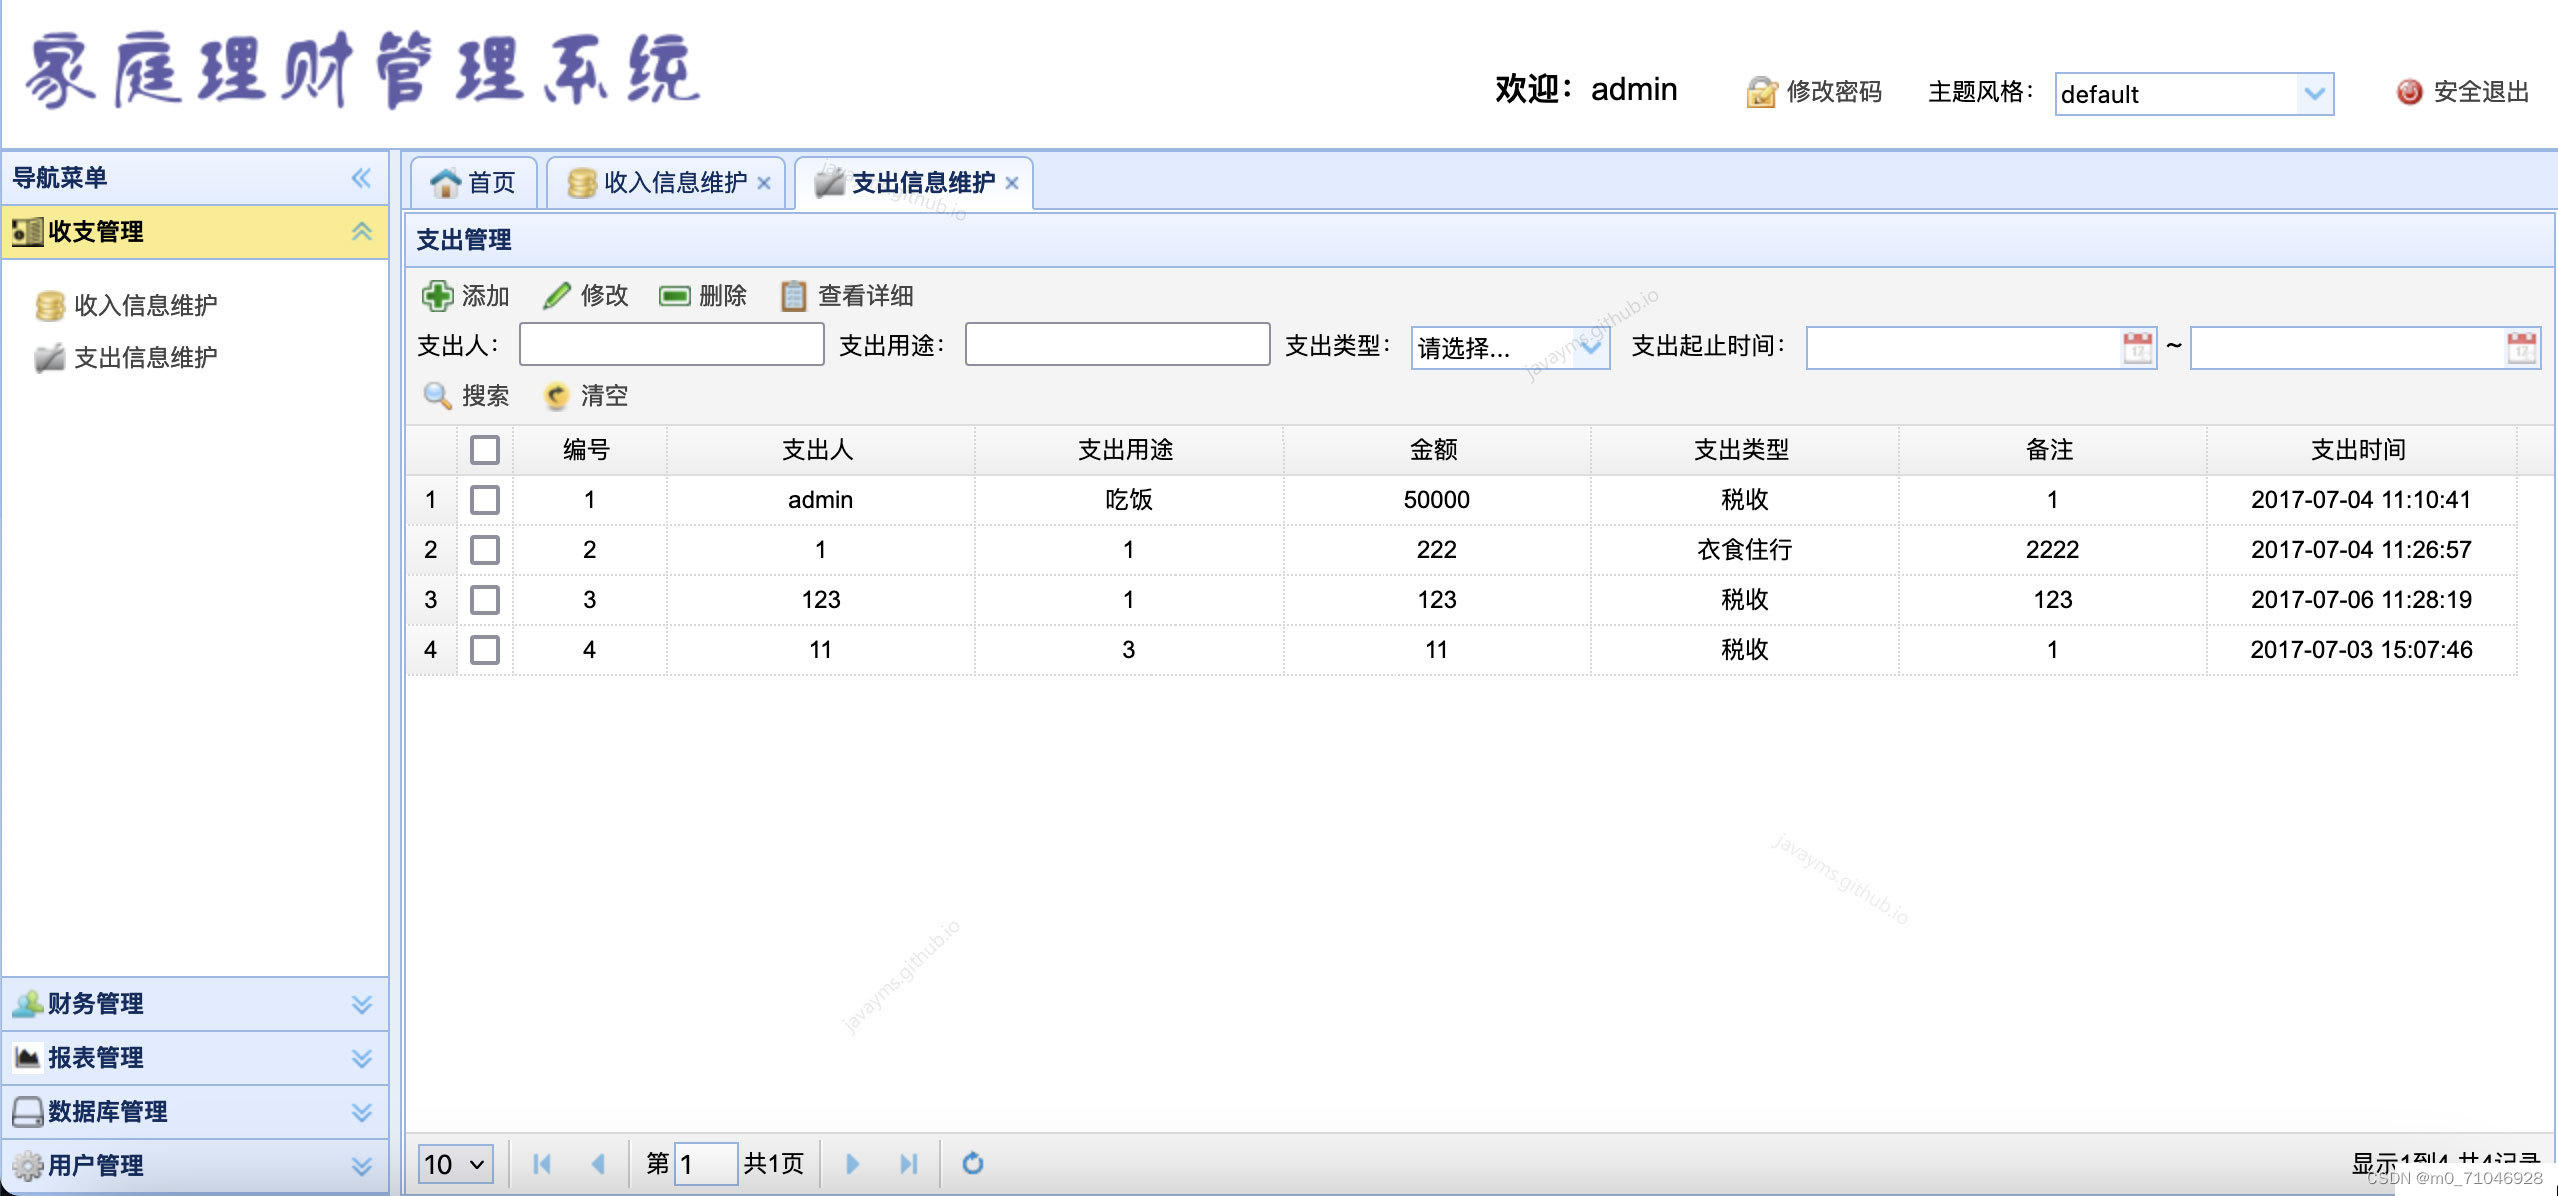Screen dimensions: 2558x1196
Task: Close the 收入信息维护 tab
Action: (764, 183)
